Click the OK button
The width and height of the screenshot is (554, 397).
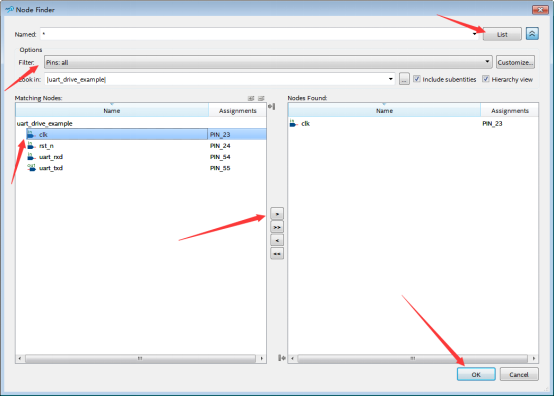(x=476, y=374)
